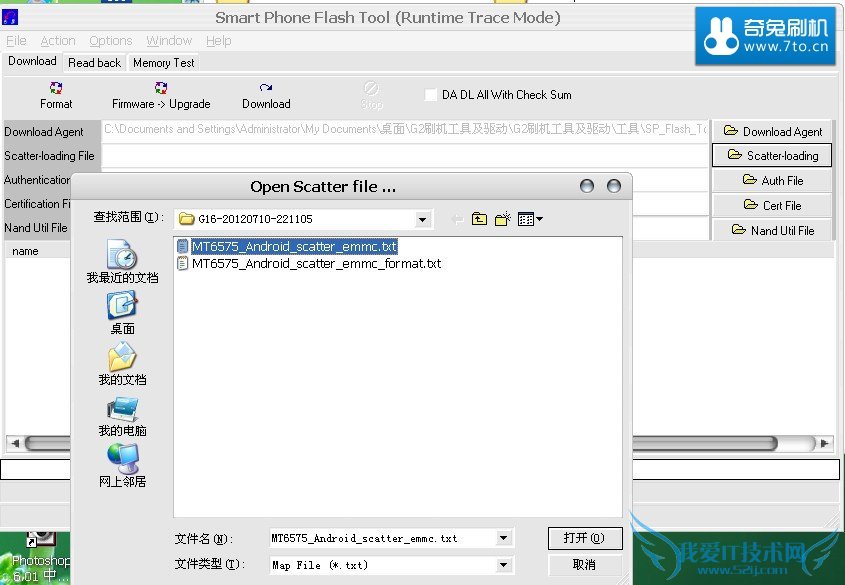
Task: Click the 文件名 file name input field
Action: coord(382,538)
